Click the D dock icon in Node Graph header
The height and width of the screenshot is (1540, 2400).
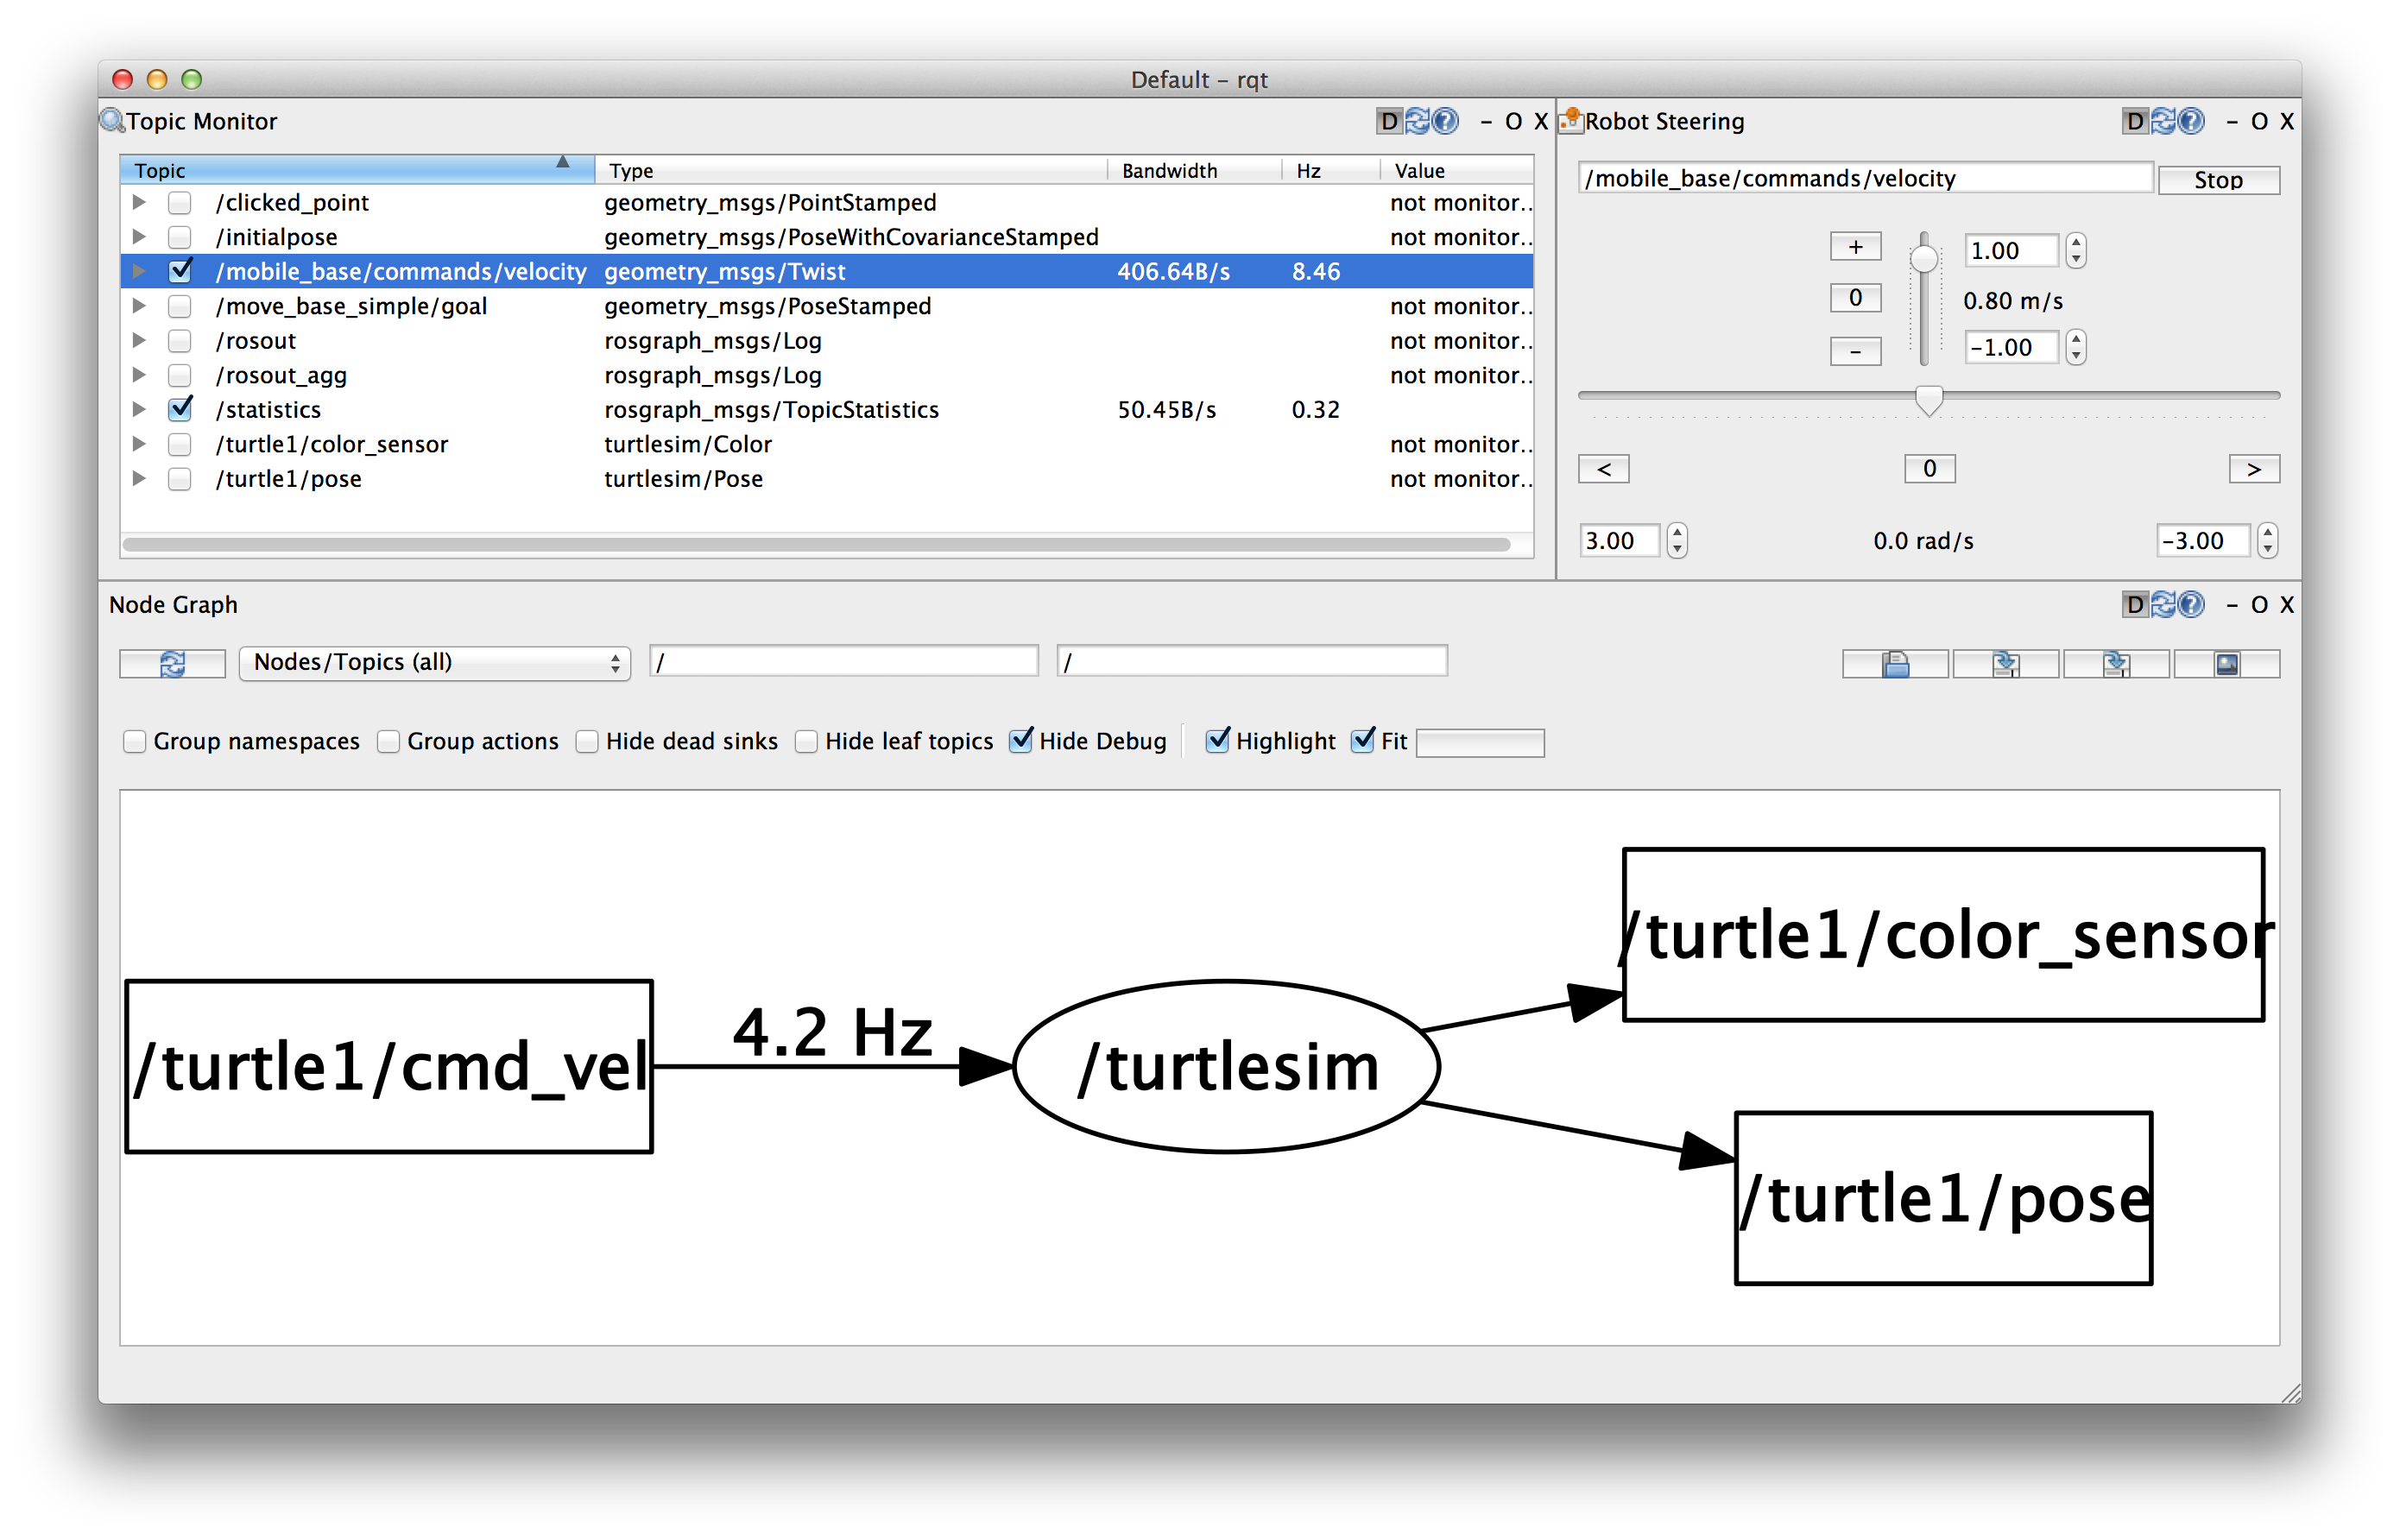tap(2135, 605)
